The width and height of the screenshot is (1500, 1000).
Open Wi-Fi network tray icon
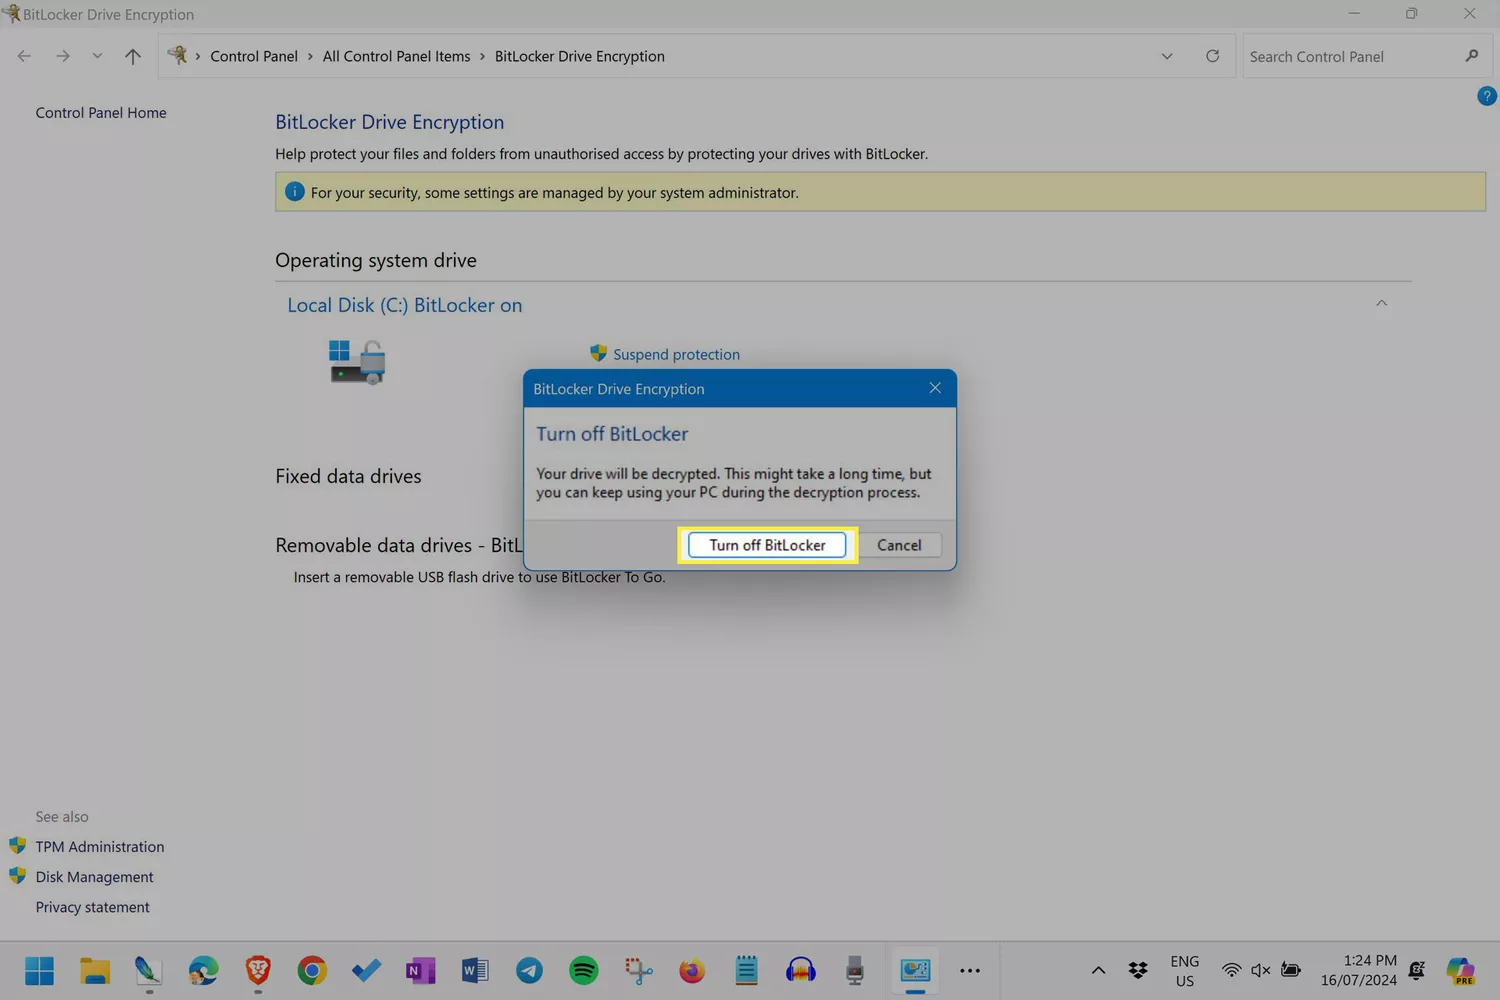pyautogui.click(x=1232, y=970)
